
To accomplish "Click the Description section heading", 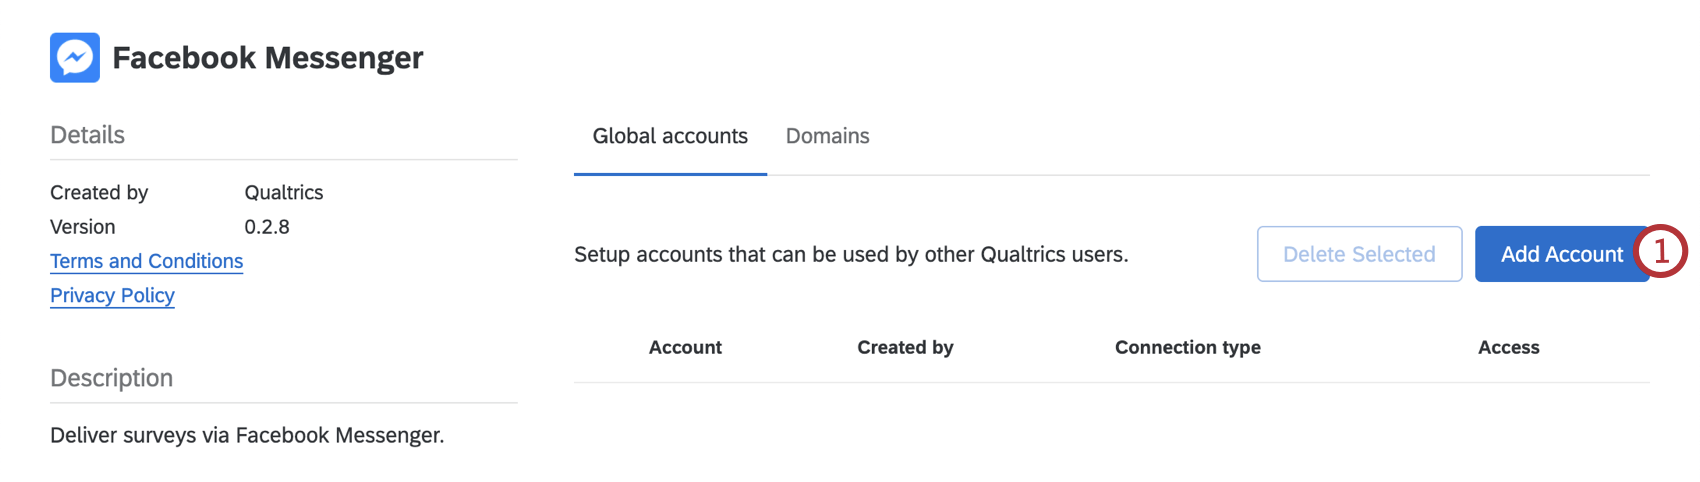I will tap(111, 378).
